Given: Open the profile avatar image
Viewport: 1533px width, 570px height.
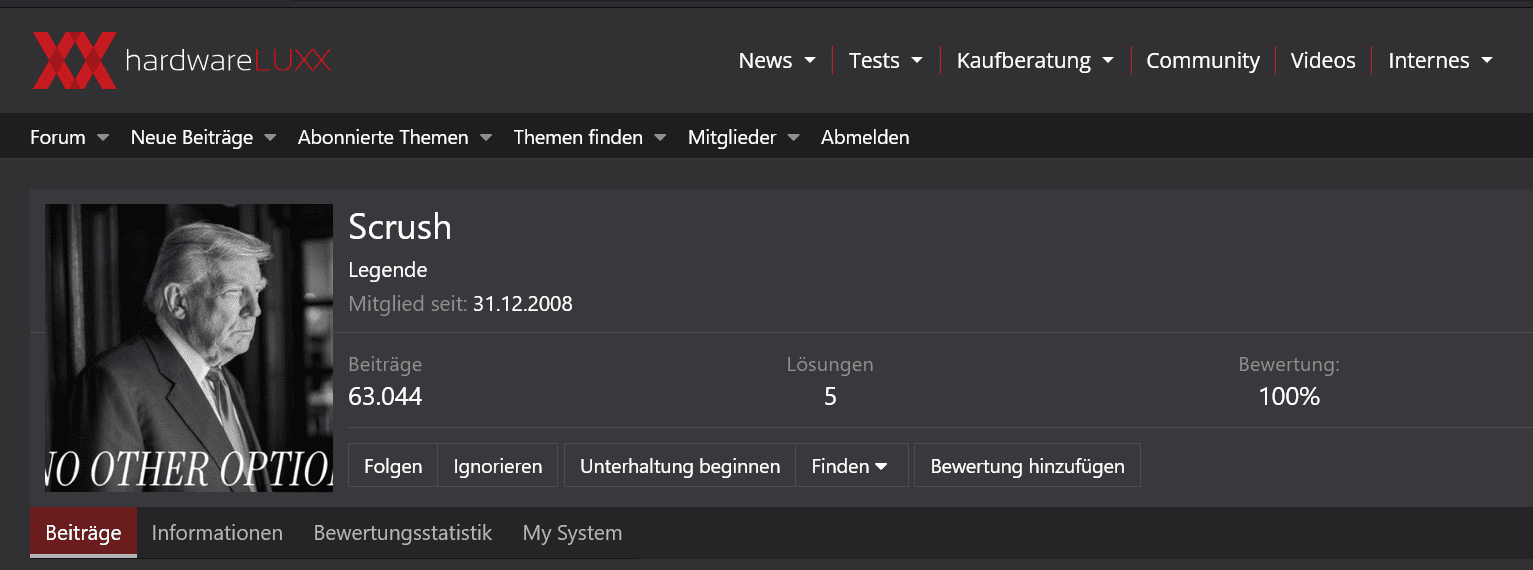Looking at the screenshot, I should click(x=189, y=347).
